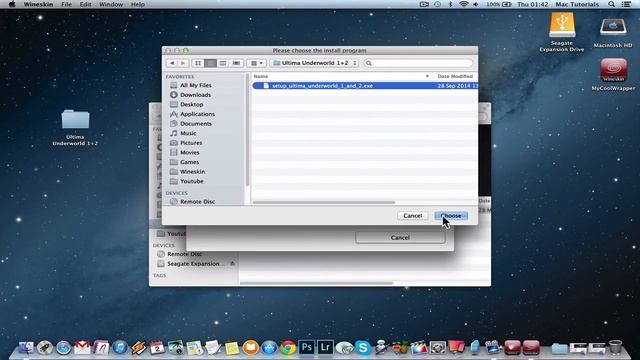Image resolution: width=640 pixels, height=360 pixels.
Task: Go back with the left arrow button
Action: [172, 63]
